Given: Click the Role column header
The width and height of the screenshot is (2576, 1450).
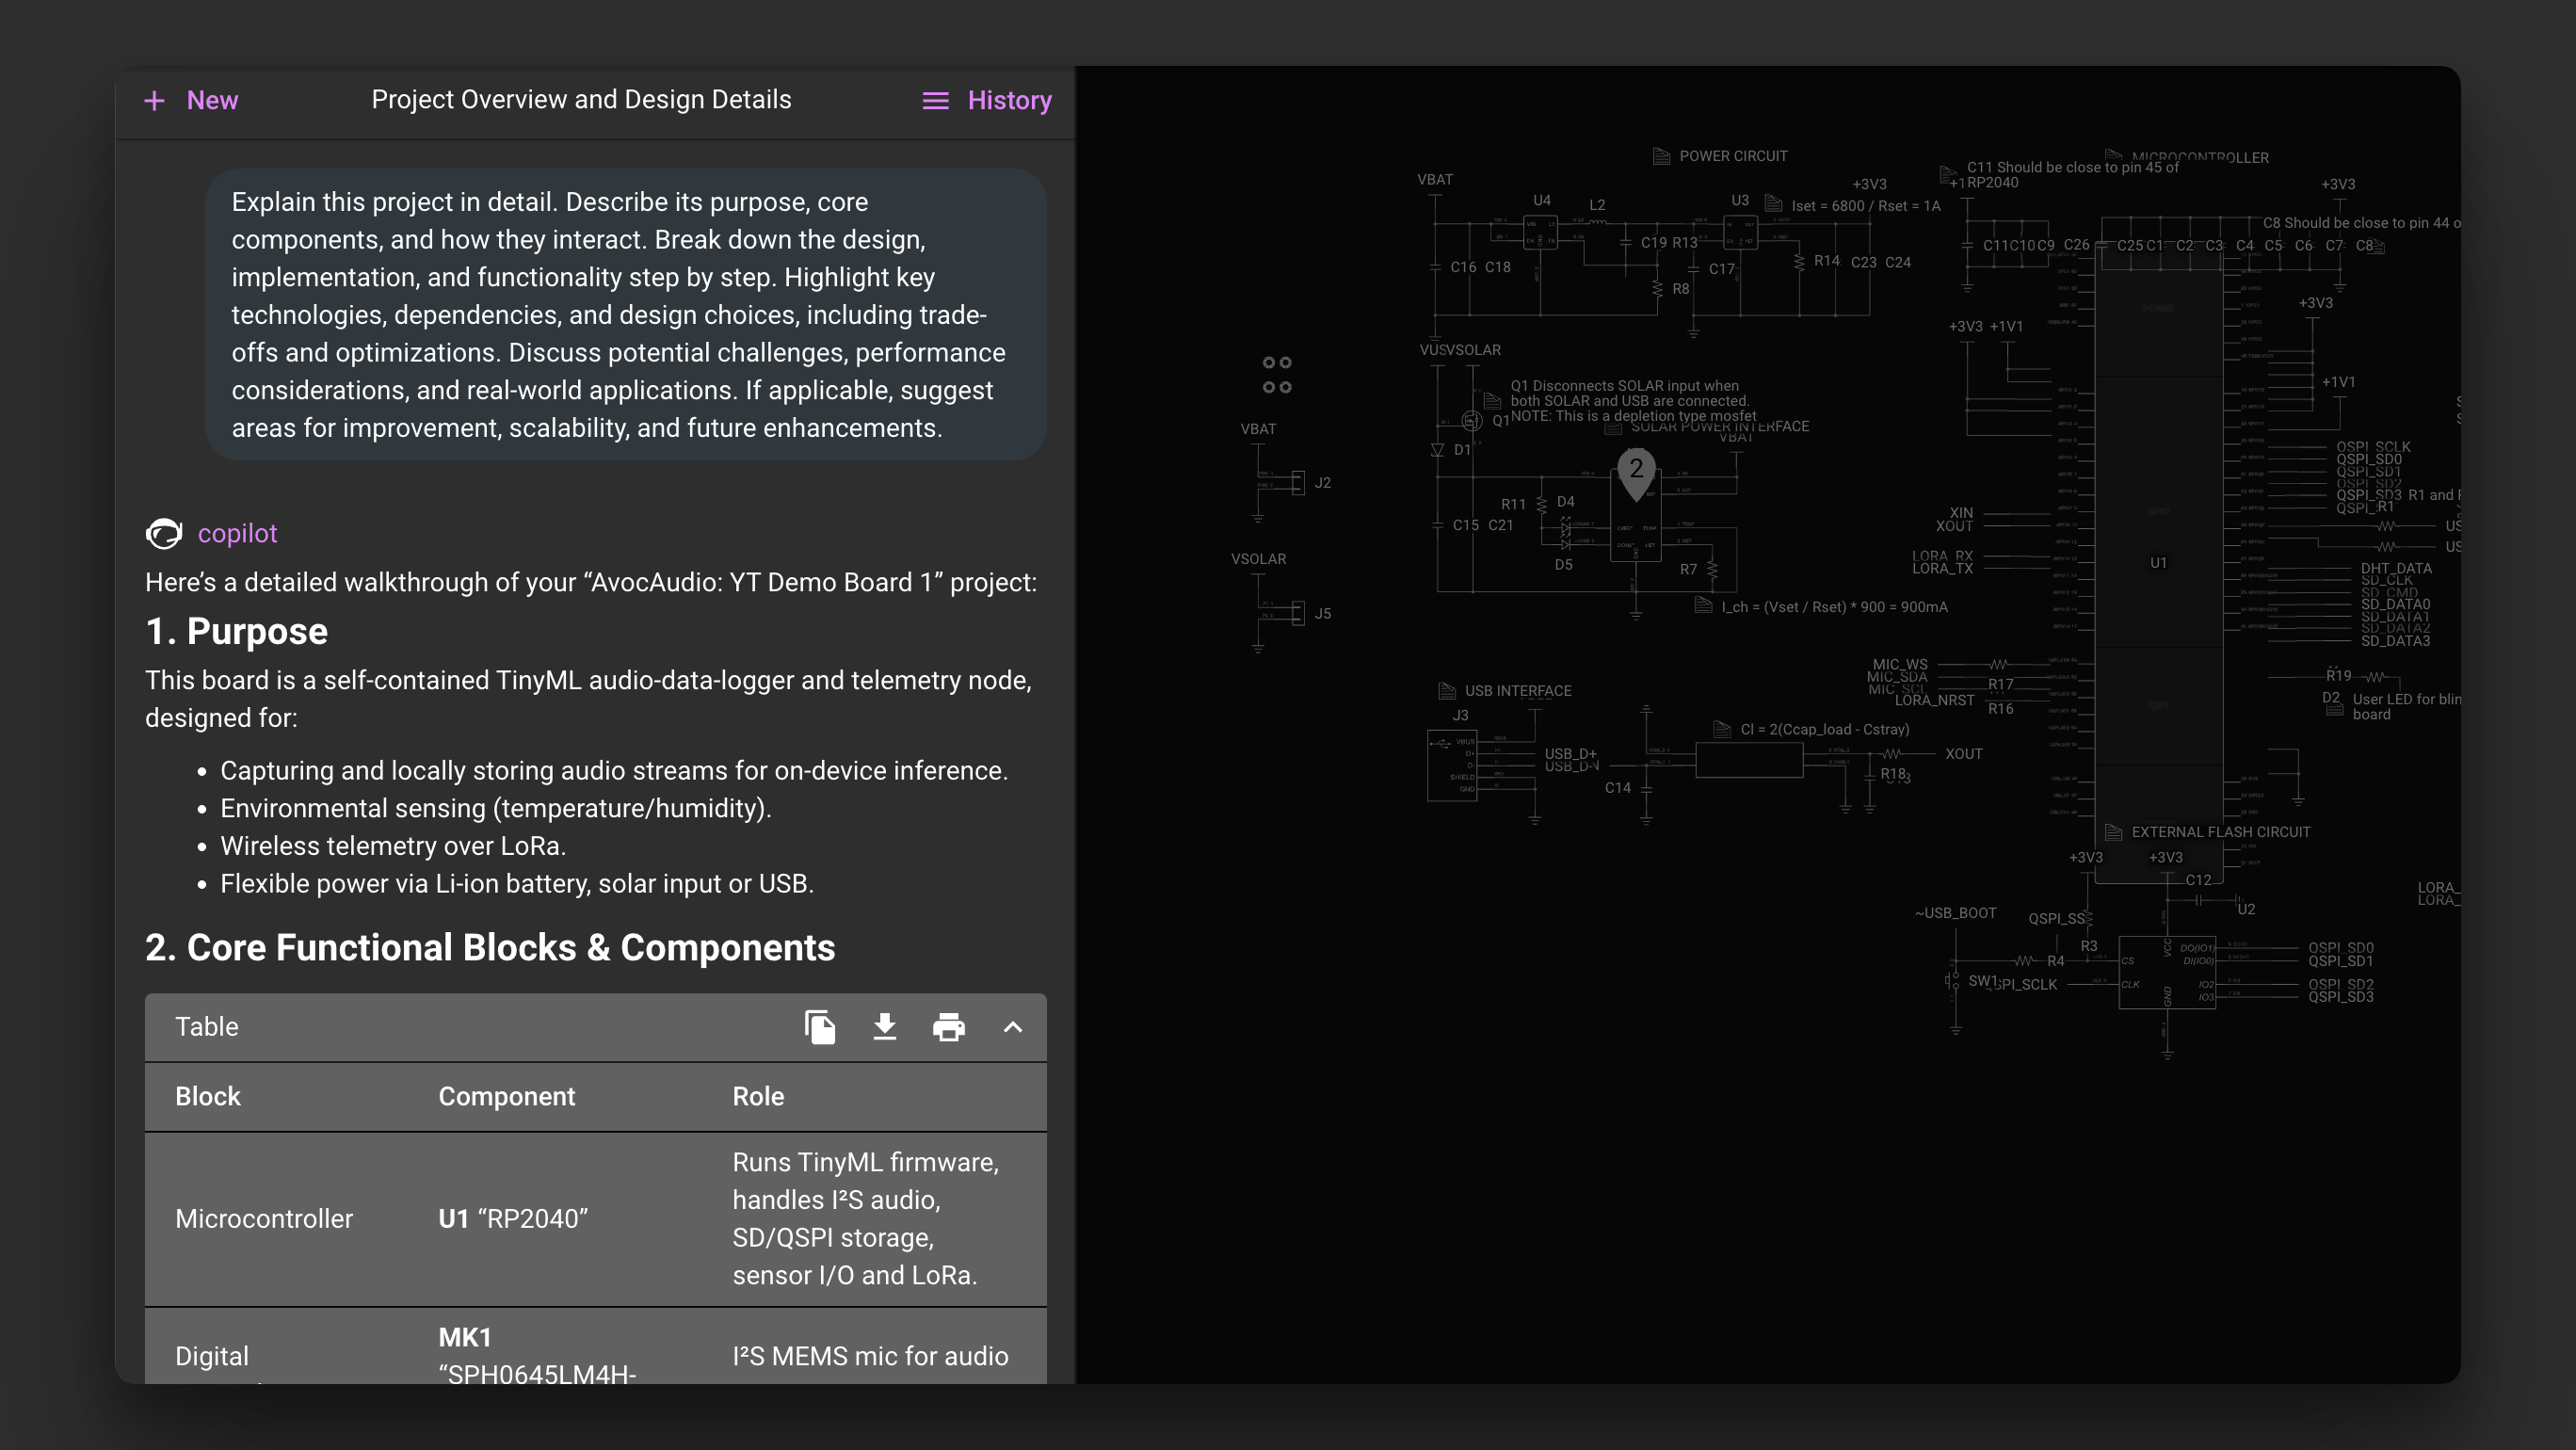Looking at the screenshot, I should click(x=758, y=1096).
